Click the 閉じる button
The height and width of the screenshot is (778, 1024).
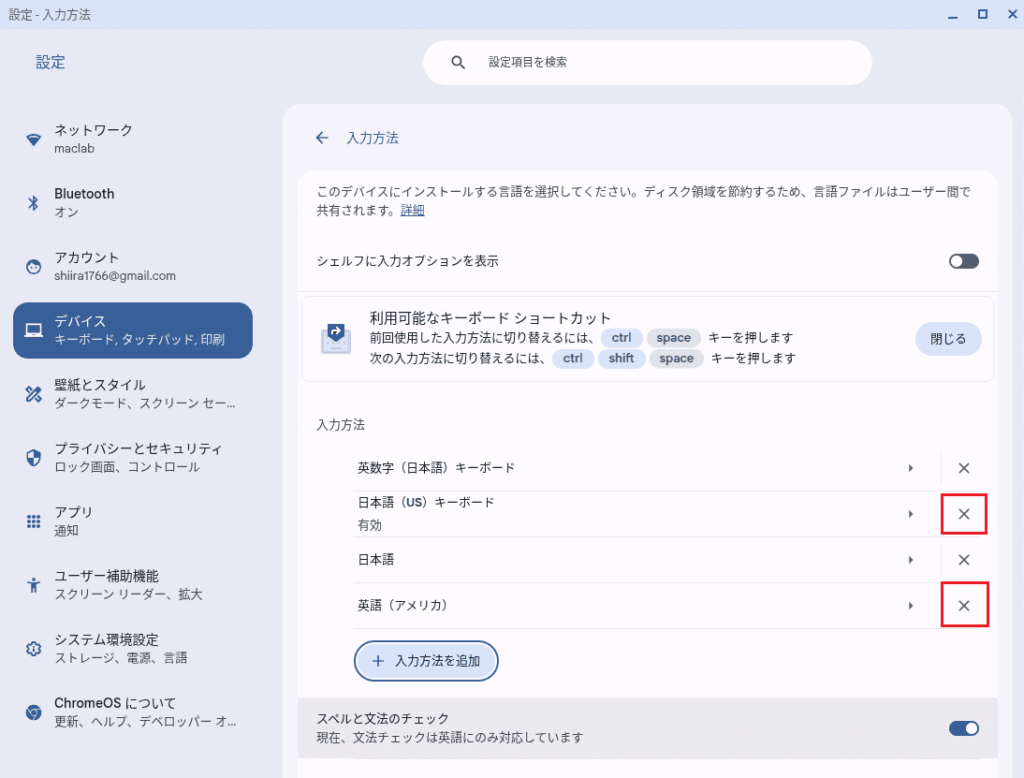948,339
